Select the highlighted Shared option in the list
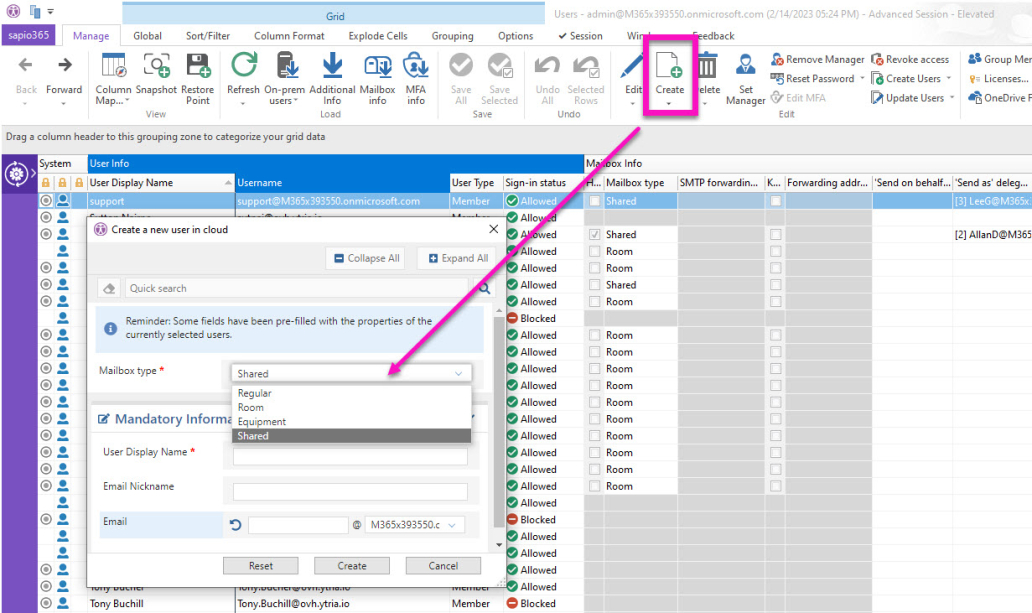The image size is (1032, 613). pos(351,436)
